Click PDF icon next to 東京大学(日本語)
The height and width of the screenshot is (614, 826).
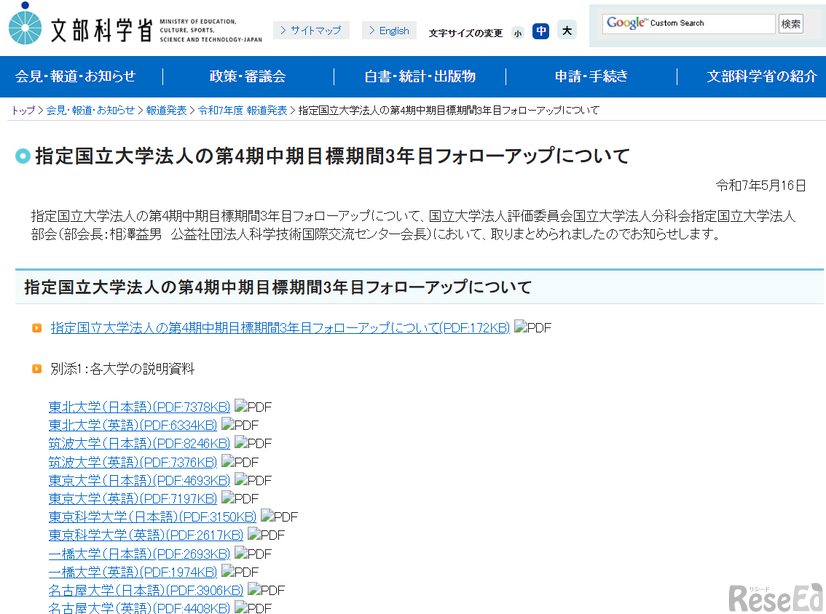pyautogui.click(x=253, y=480)
